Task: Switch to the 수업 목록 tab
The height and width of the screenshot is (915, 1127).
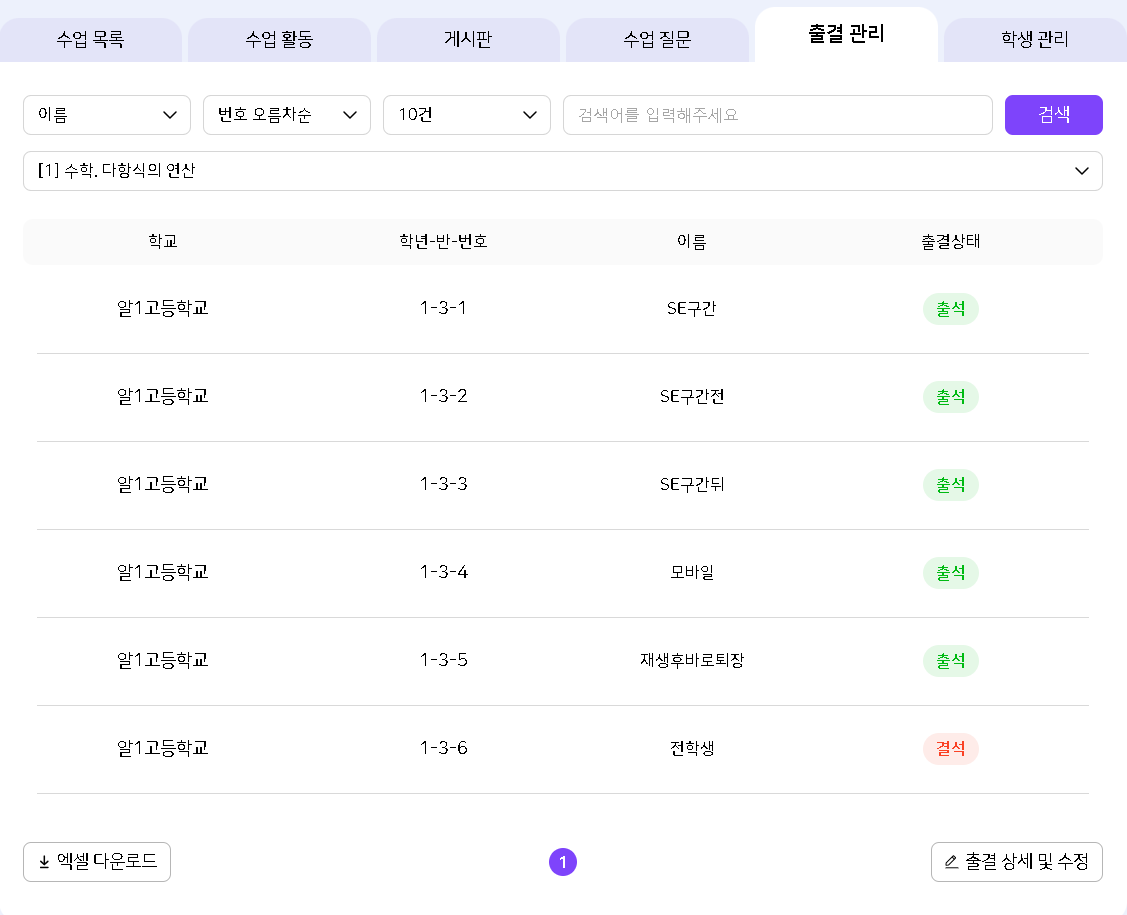Action: (x=91, y=40)
